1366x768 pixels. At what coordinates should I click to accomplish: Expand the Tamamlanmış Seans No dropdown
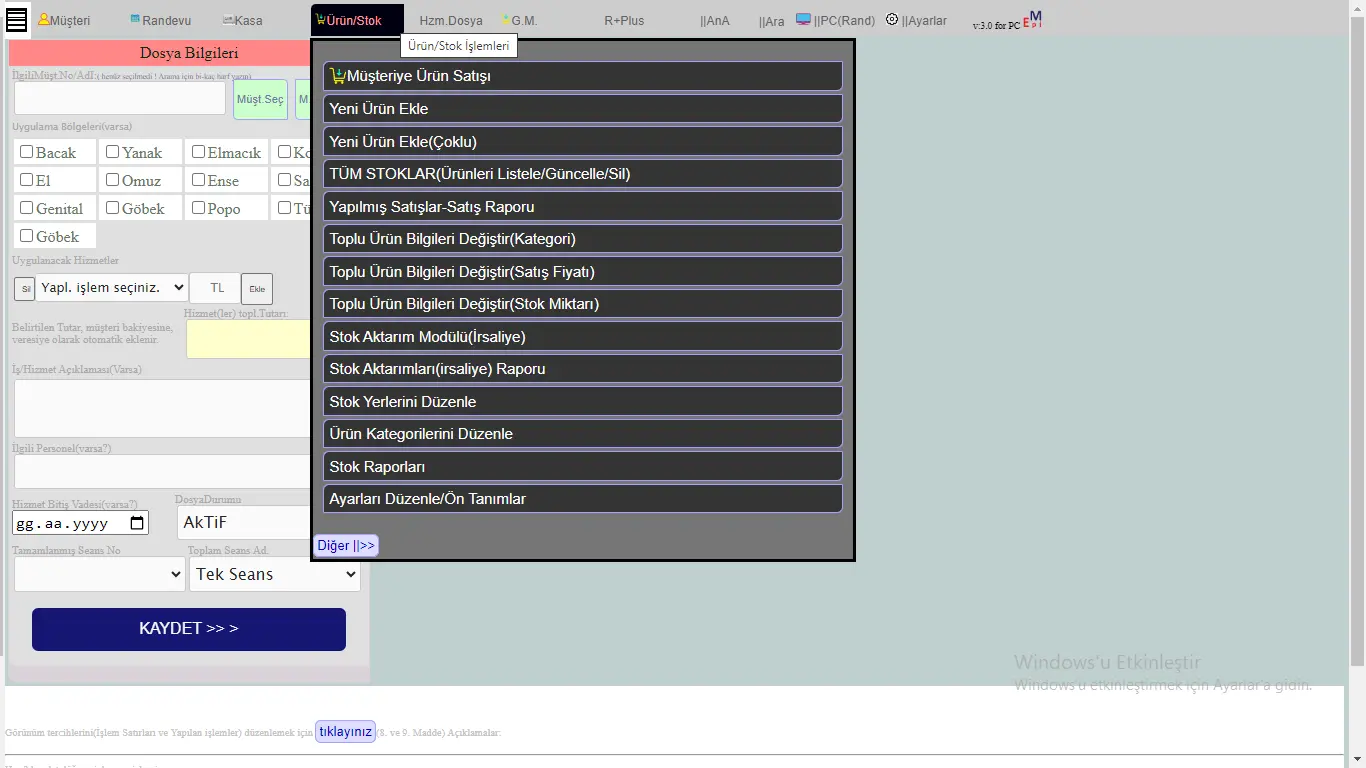coord(99,574)
